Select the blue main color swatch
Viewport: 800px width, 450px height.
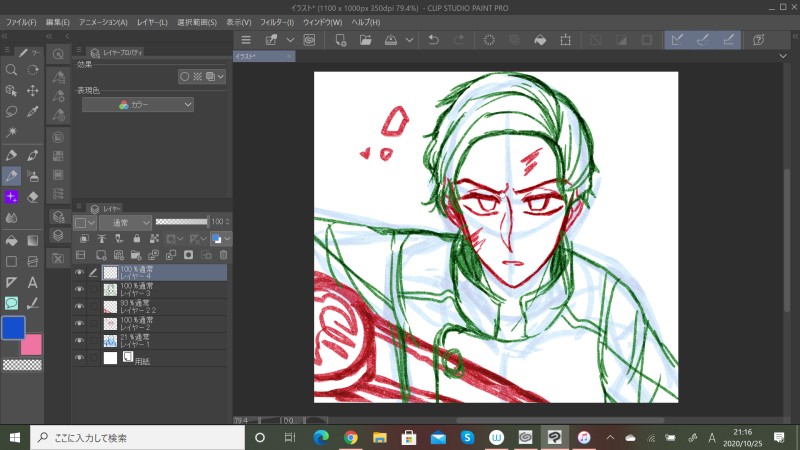13,328
